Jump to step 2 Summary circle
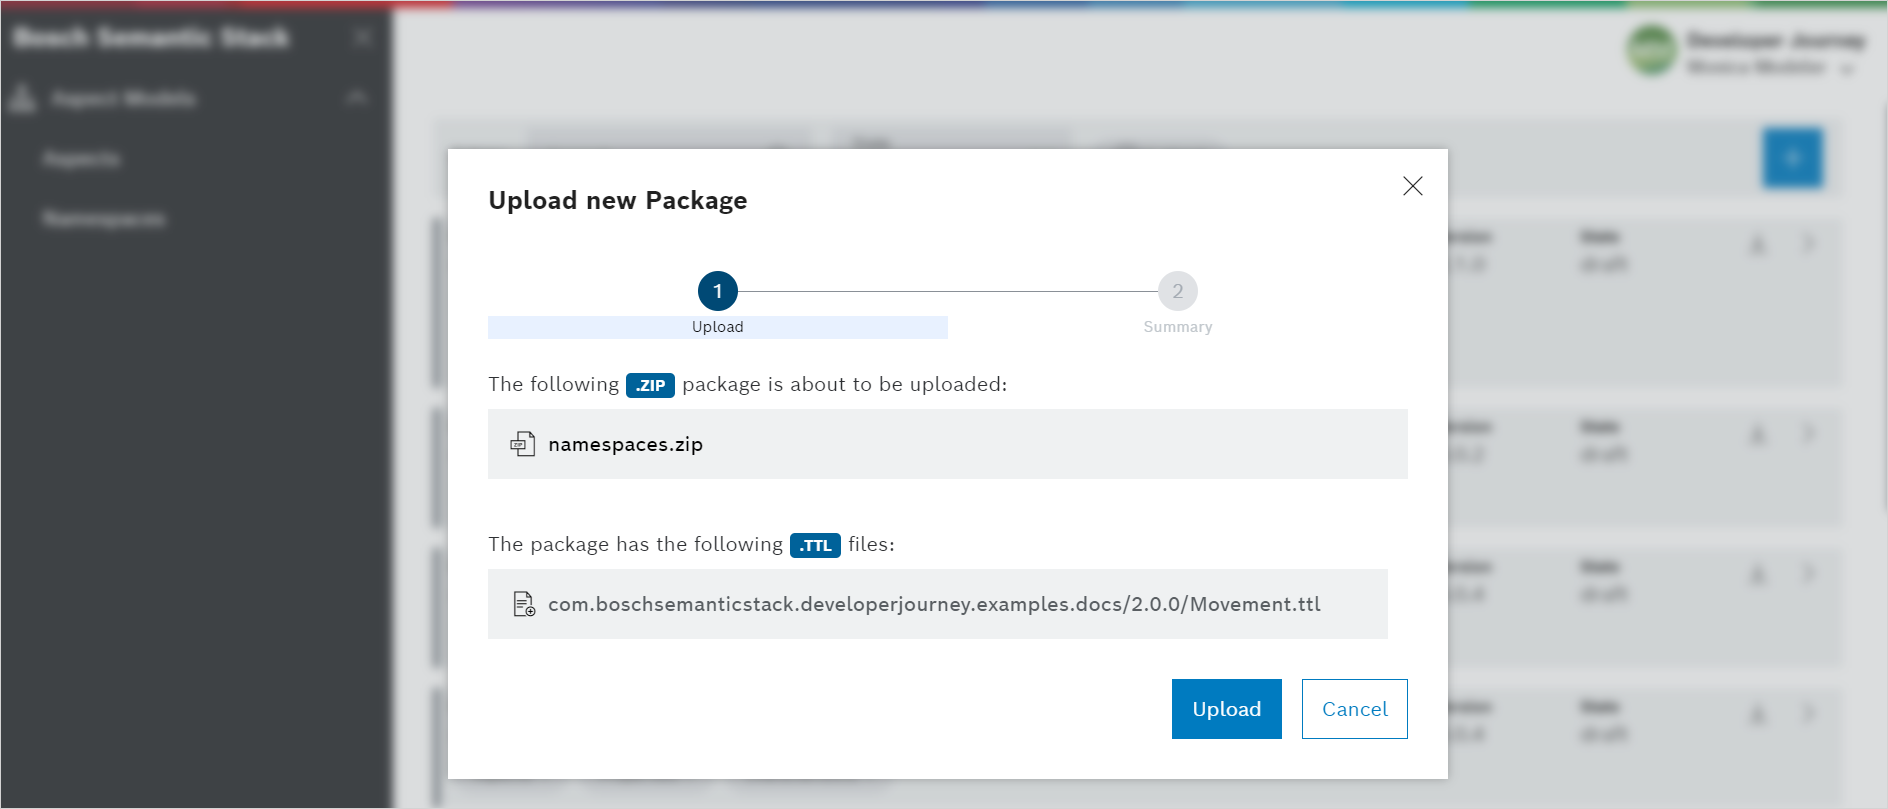 click(1177, 291)
